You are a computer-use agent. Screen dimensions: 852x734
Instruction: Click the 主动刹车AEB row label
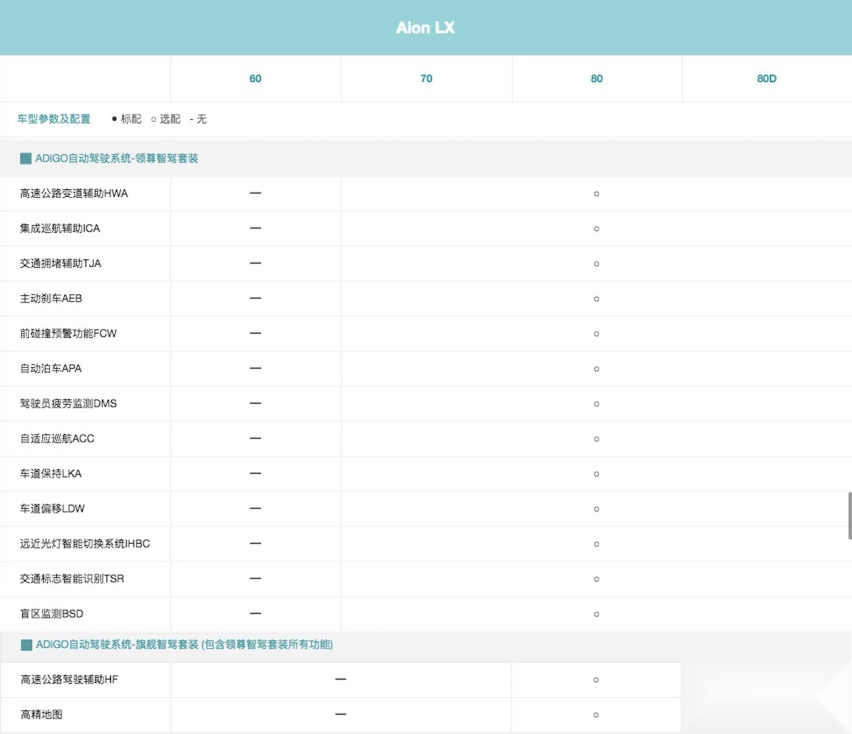point(51,299)
